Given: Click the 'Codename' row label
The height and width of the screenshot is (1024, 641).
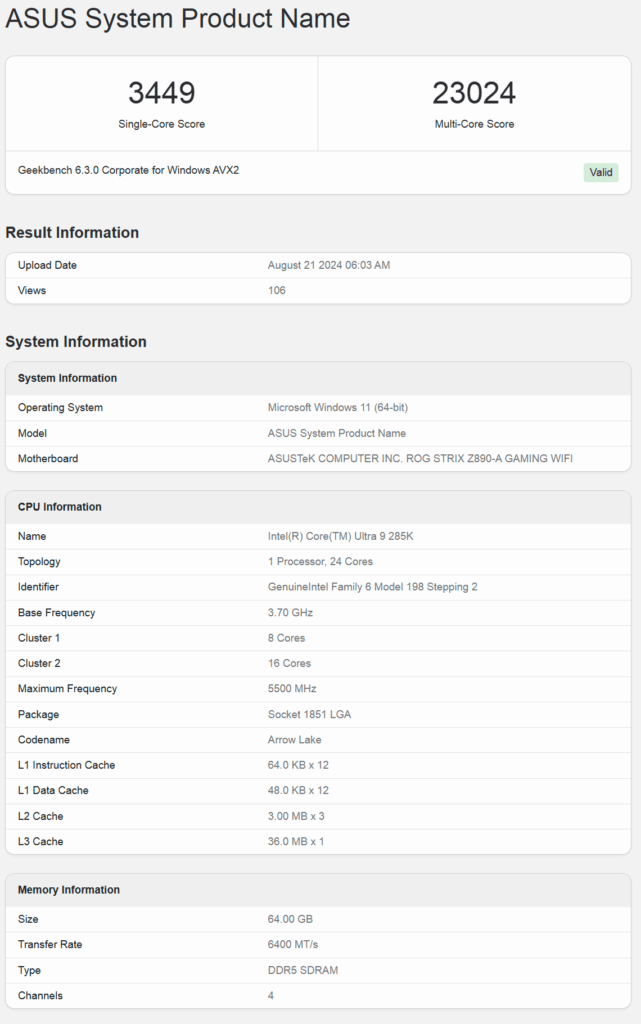Looking at the screenshot, I should (43, 740).
